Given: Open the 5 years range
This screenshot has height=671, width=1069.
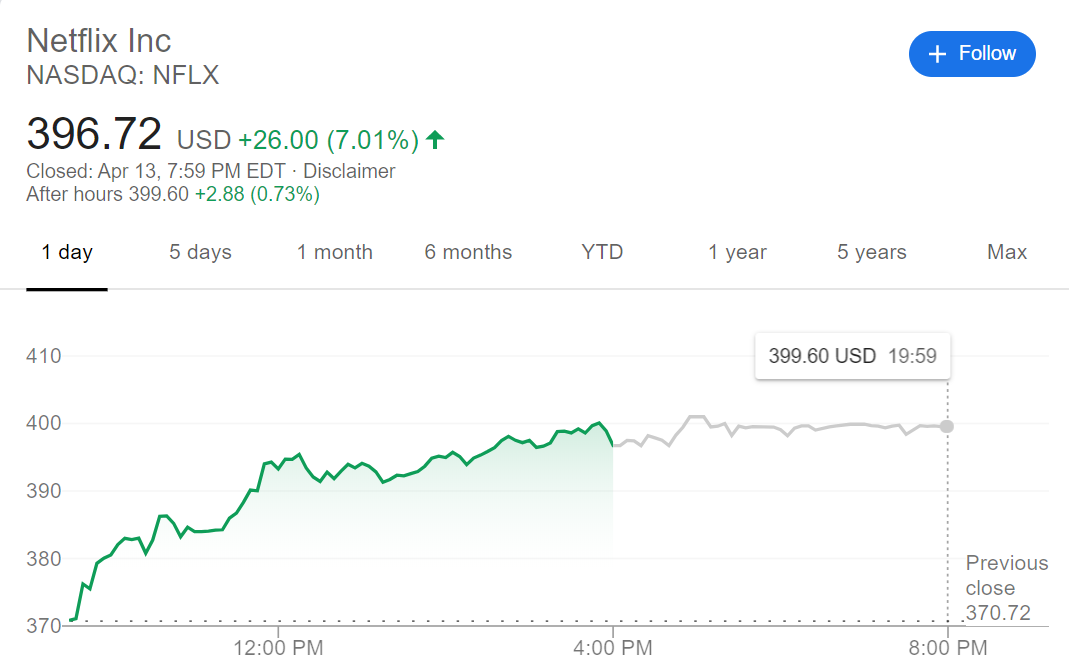Looking at the screenshot, I should pyautogui.click(x=872, y=252).
